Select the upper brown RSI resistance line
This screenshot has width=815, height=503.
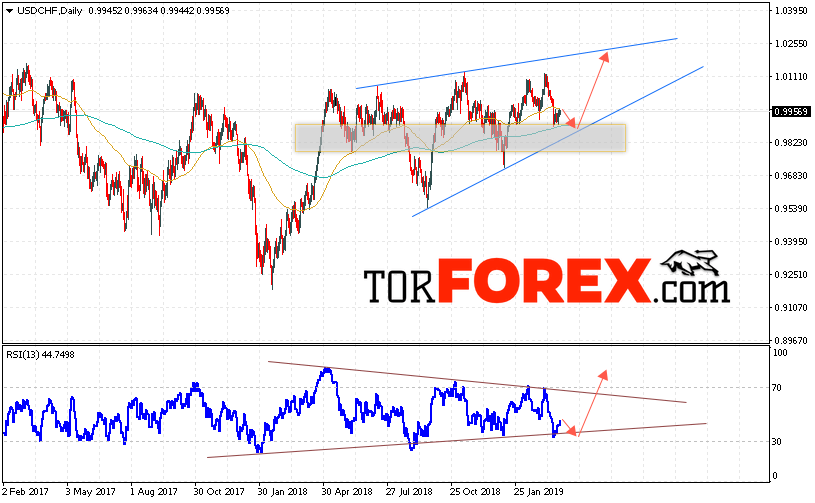tap(477, 382)
